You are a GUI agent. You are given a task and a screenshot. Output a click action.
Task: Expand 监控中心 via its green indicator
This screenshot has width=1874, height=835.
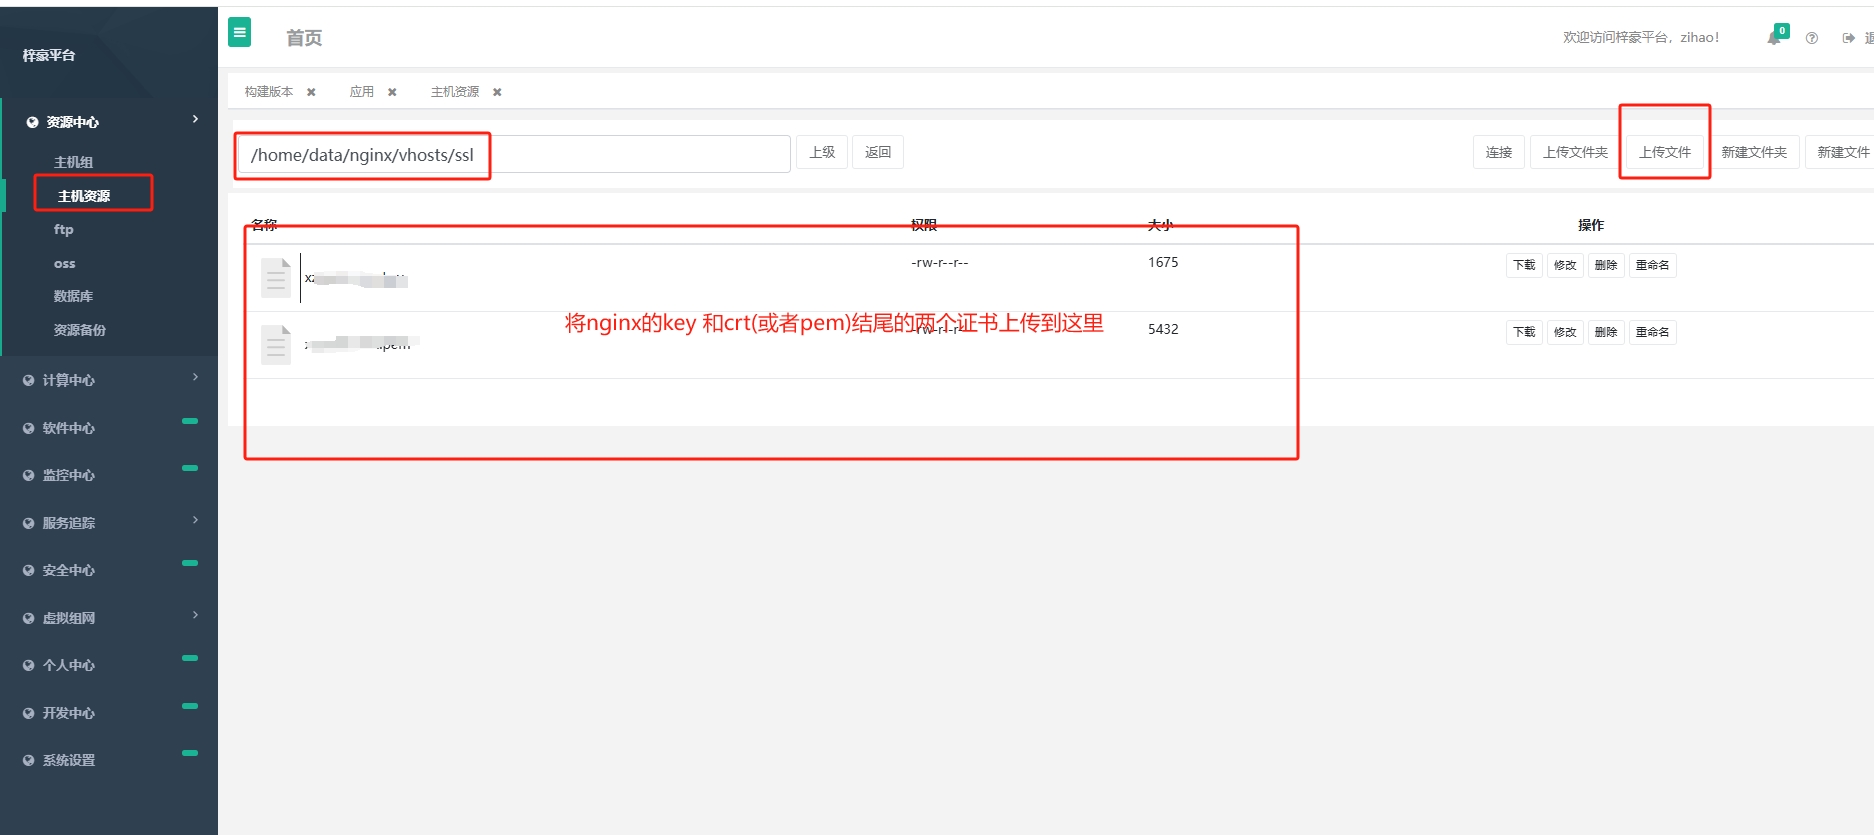tap(190, 468)
